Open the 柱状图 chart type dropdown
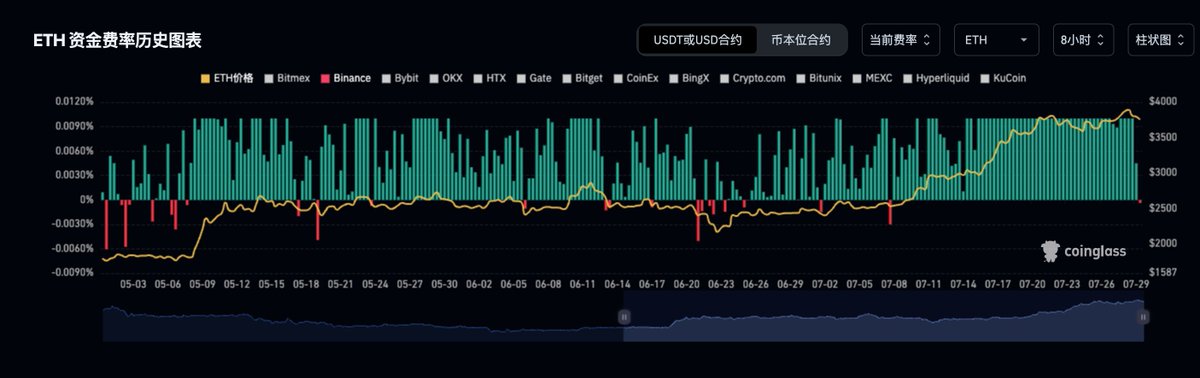1200x378 pixels. pyautogui.click(x=1160, y=40)
